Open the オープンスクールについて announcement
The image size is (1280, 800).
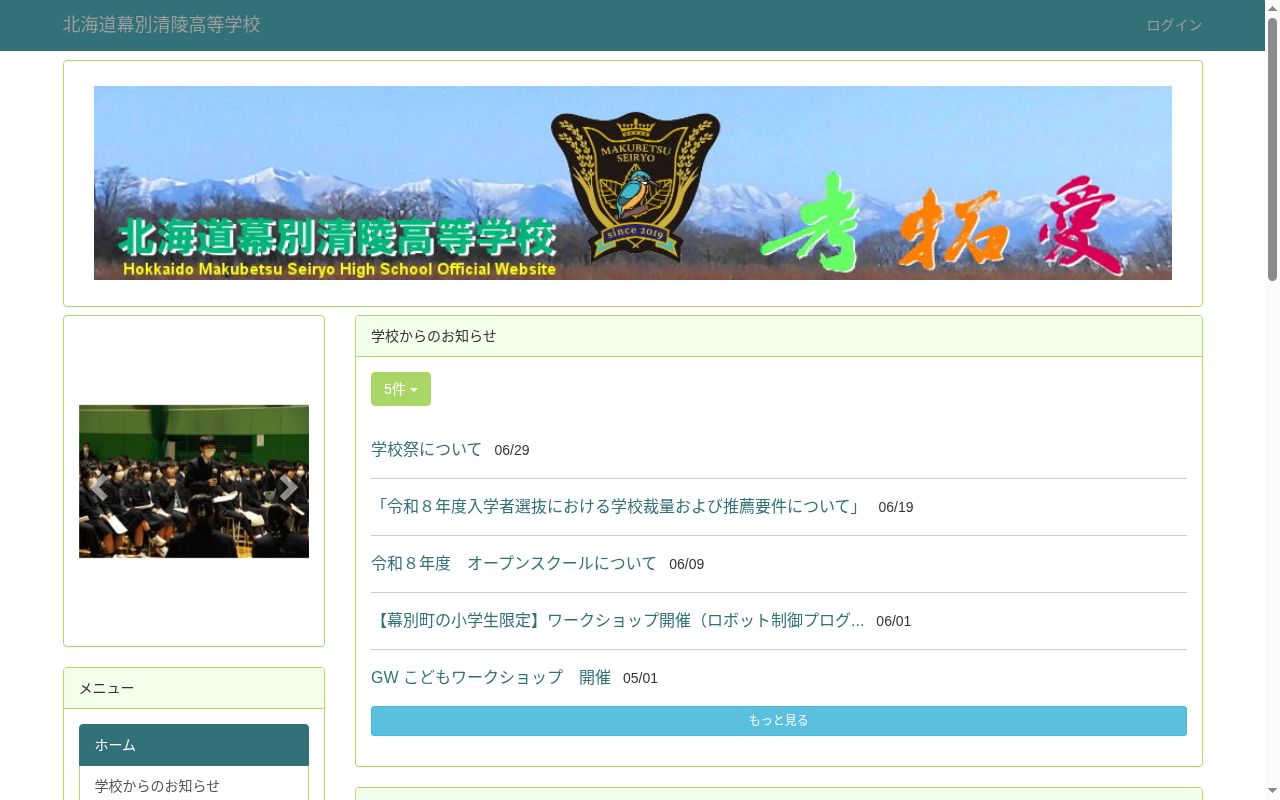pos(514,564)
